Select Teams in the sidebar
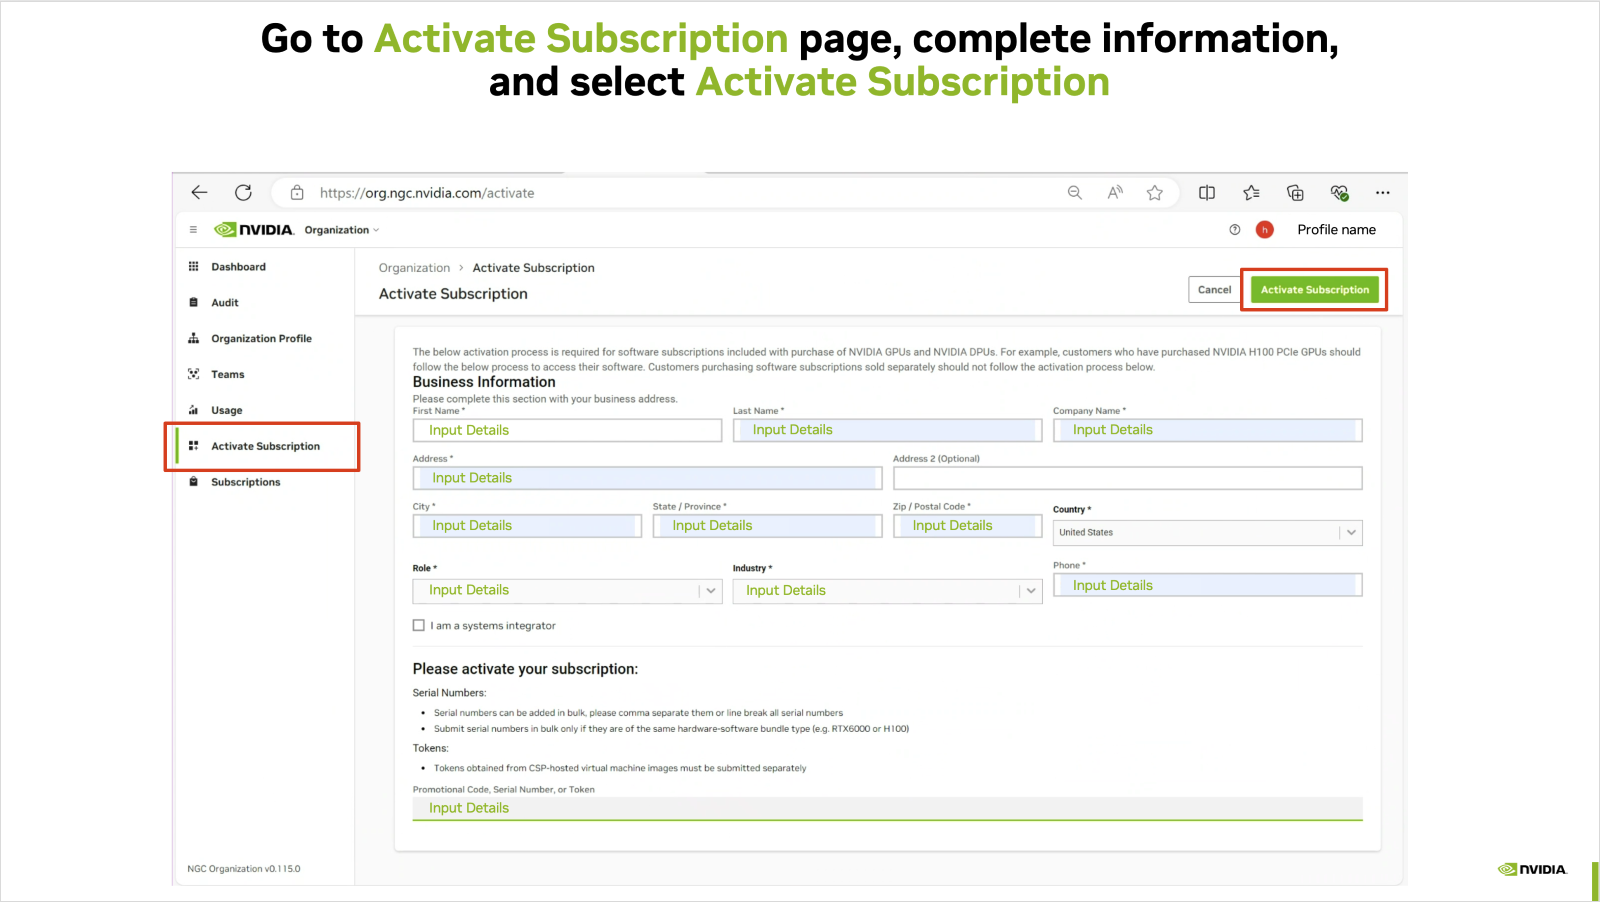Viewport: 1600px width, 902px height. [x=227, y=375]
